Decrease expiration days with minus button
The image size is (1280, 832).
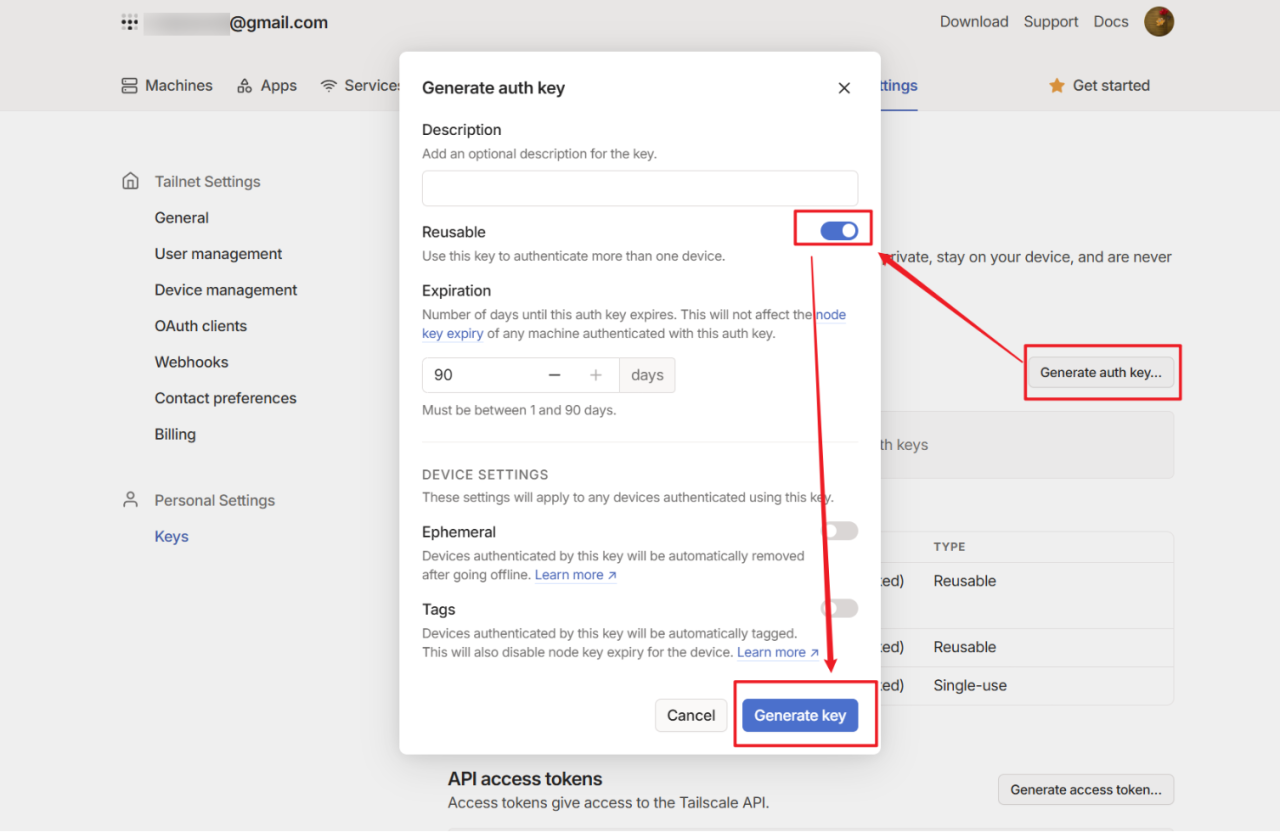pyautogui.click(x=555, y=375)
